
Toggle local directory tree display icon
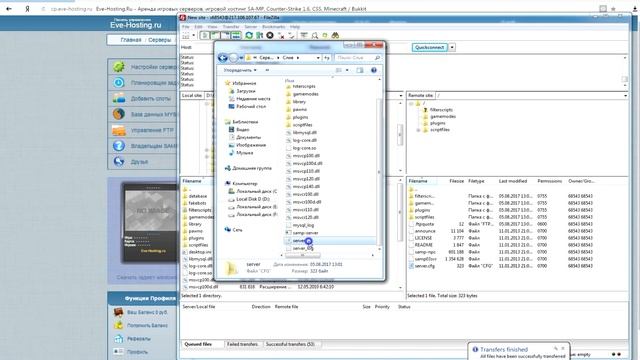tap(215, 36)
